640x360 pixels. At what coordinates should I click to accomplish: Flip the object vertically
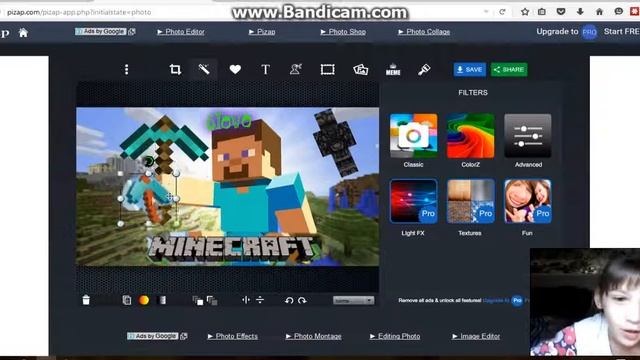coord(260,300)
